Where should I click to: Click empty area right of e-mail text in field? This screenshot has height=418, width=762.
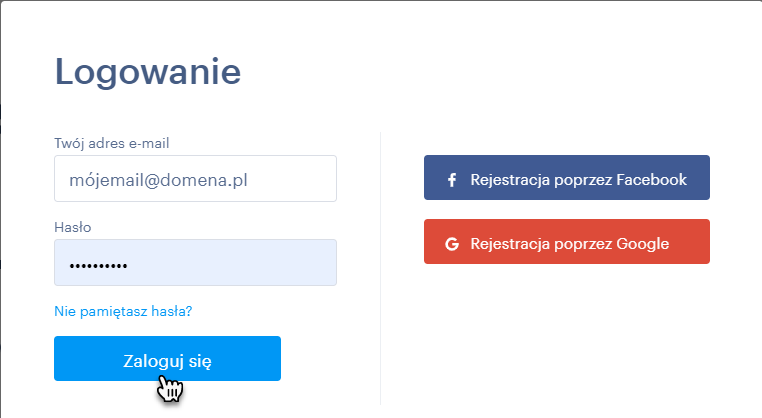pyautogui.click(x=292, y=179)
